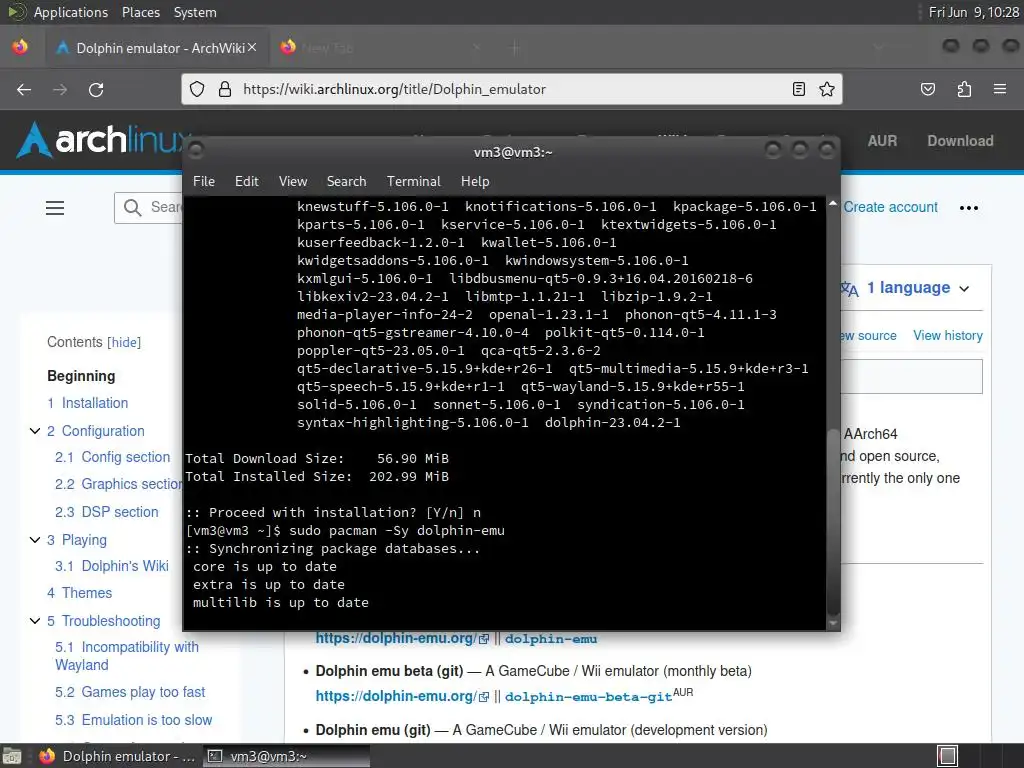Open the dolphin-emu-beta-git AUR package link

(x=588, y=697)
